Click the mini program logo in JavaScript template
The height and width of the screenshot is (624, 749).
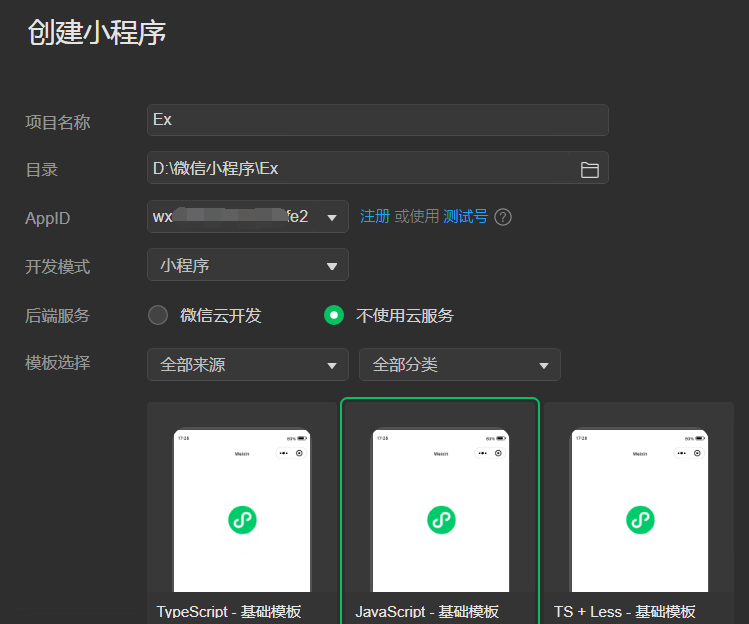(441, 520)
